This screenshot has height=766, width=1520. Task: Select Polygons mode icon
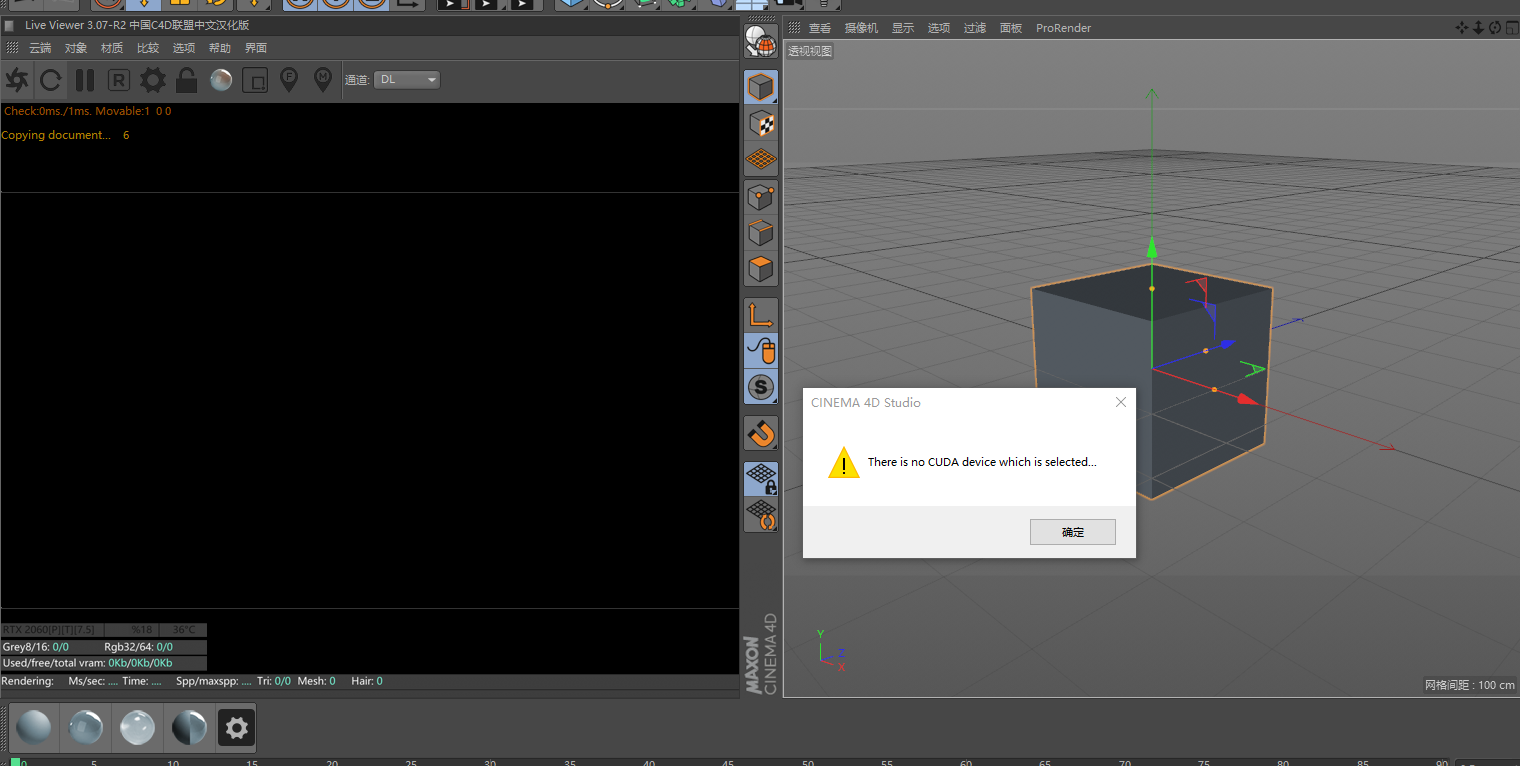(x=761, y=269)
